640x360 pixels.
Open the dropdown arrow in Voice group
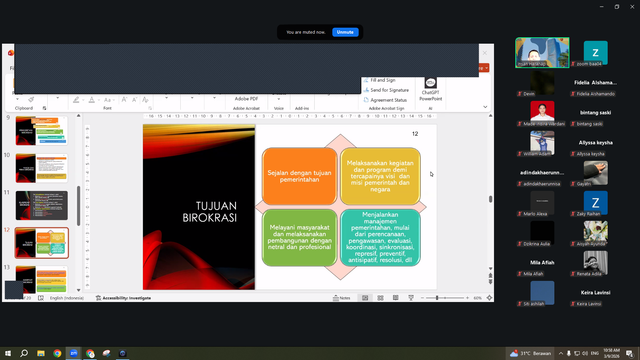[x=279, y=99]
